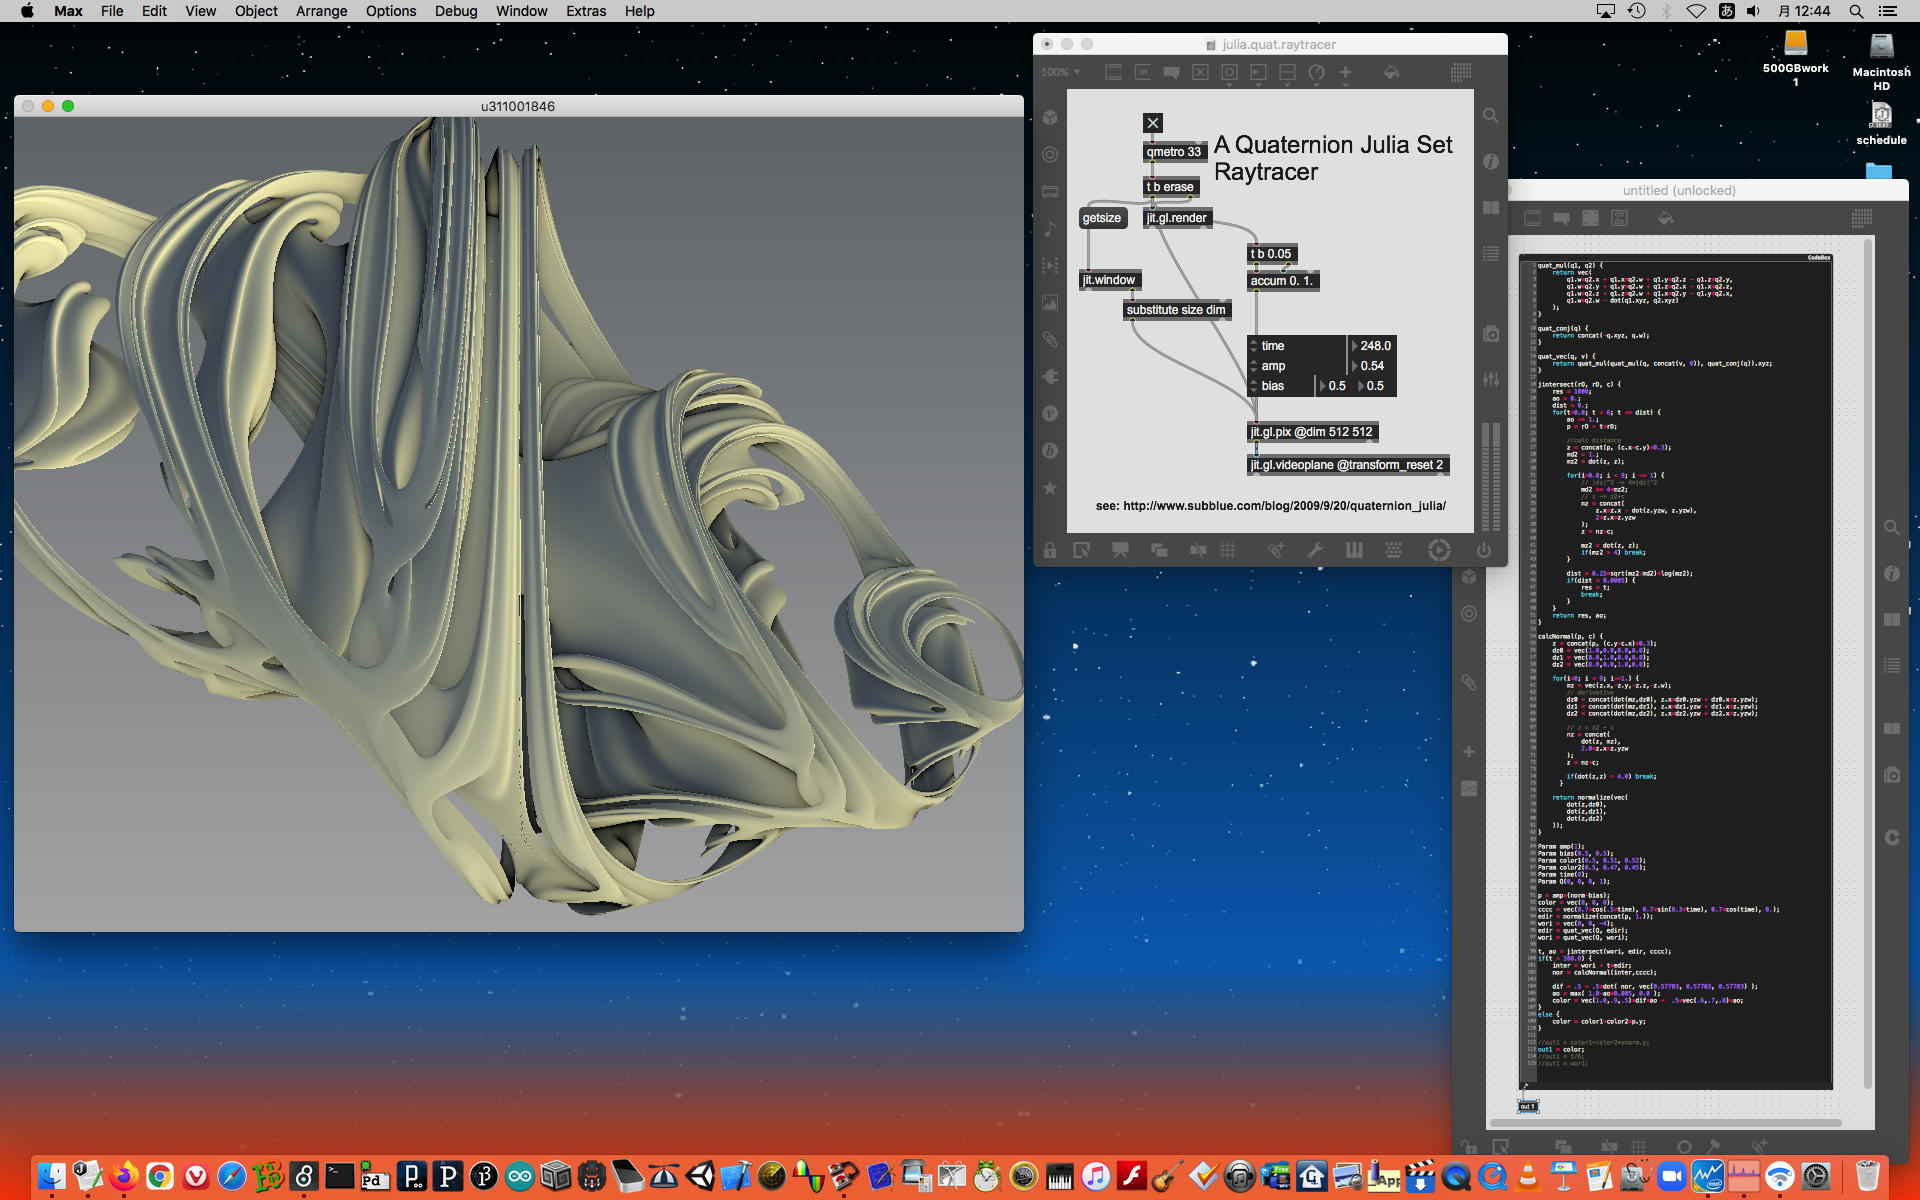Click the amp value 0.54 number box
This screenshot has height=1200, width=1920.
click(1372, 366)
